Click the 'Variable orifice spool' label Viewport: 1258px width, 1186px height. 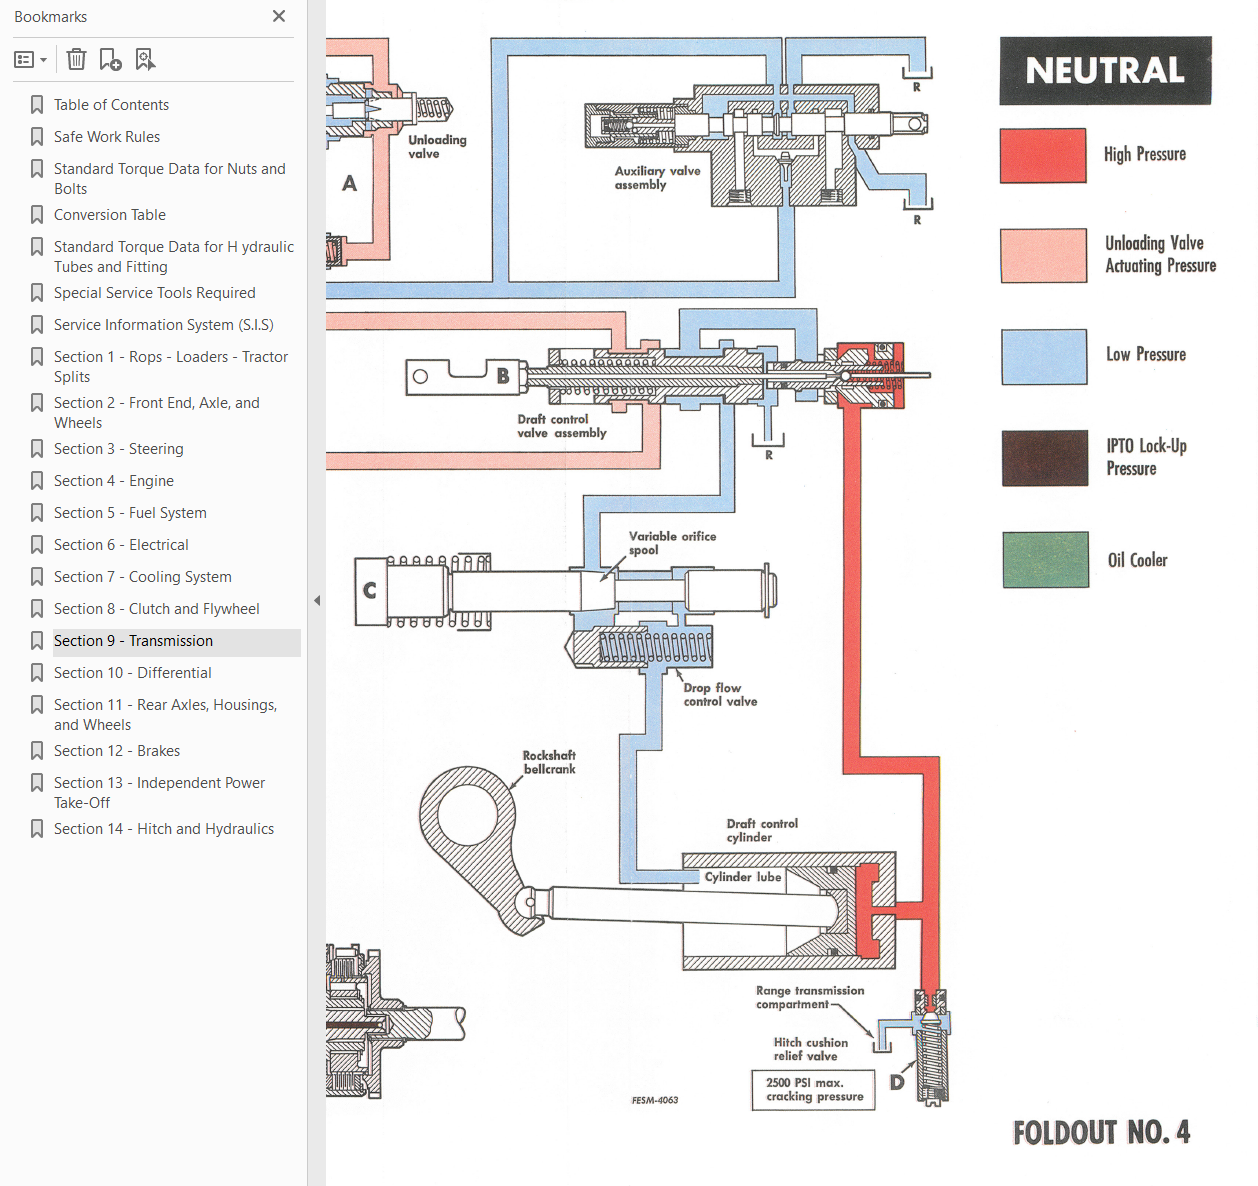(672, 543)
